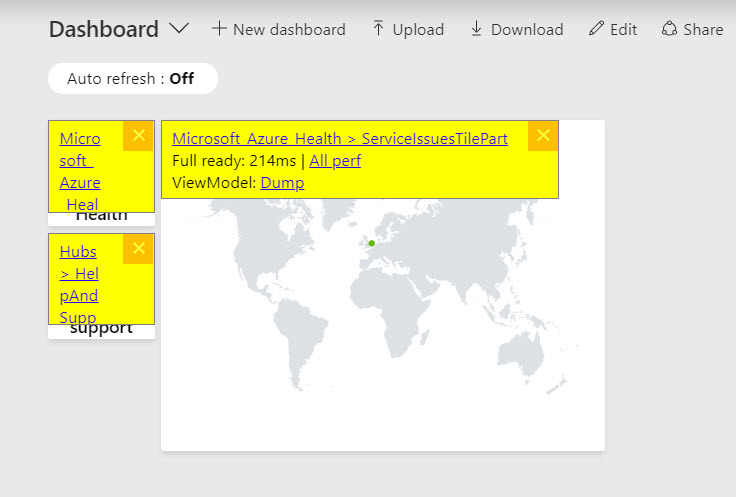Click the Share dashboard button
The height and width of the screenshot is (497, 736).
(692, 30)
